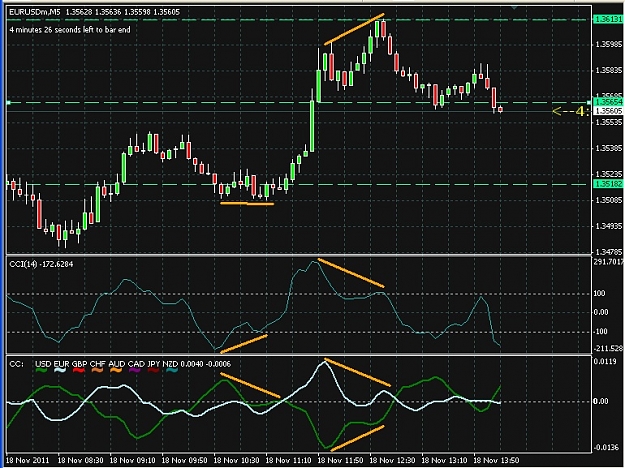Click the 1.35385 price scale value
The image size is (625, 468).
[x=608, y=148]
